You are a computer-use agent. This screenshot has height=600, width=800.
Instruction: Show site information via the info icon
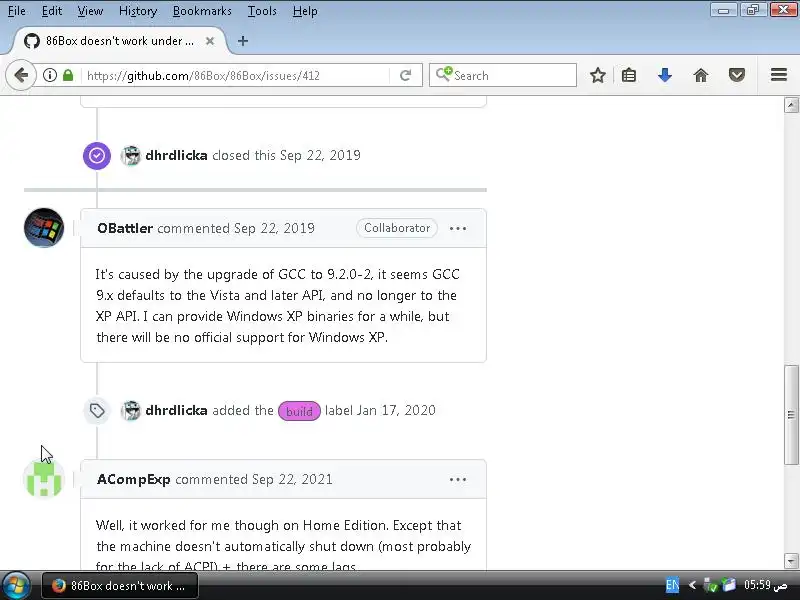[x=49, y=76]
